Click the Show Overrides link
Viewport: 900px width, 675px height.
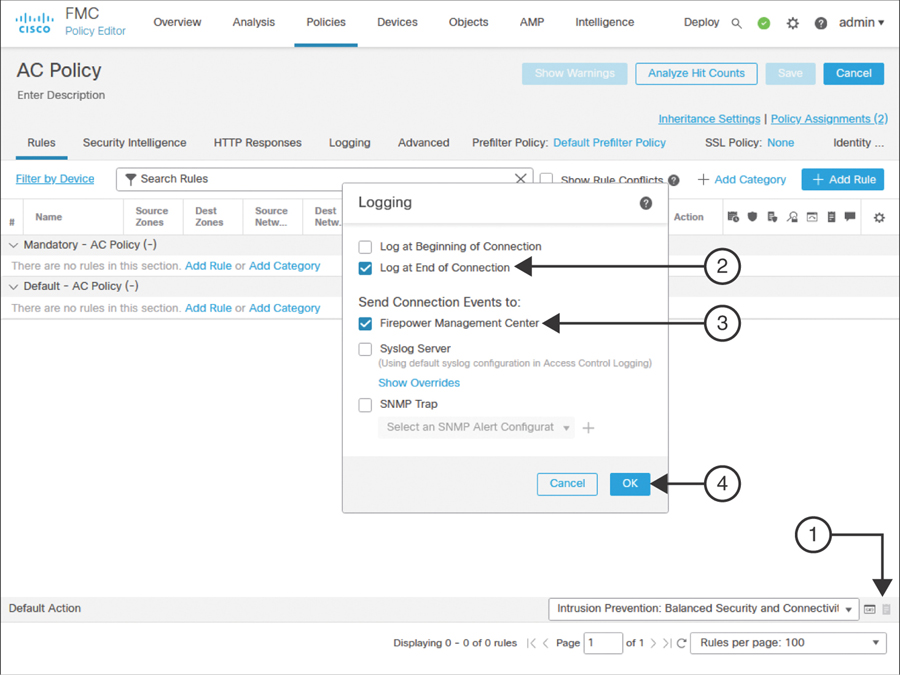point(419,383)
